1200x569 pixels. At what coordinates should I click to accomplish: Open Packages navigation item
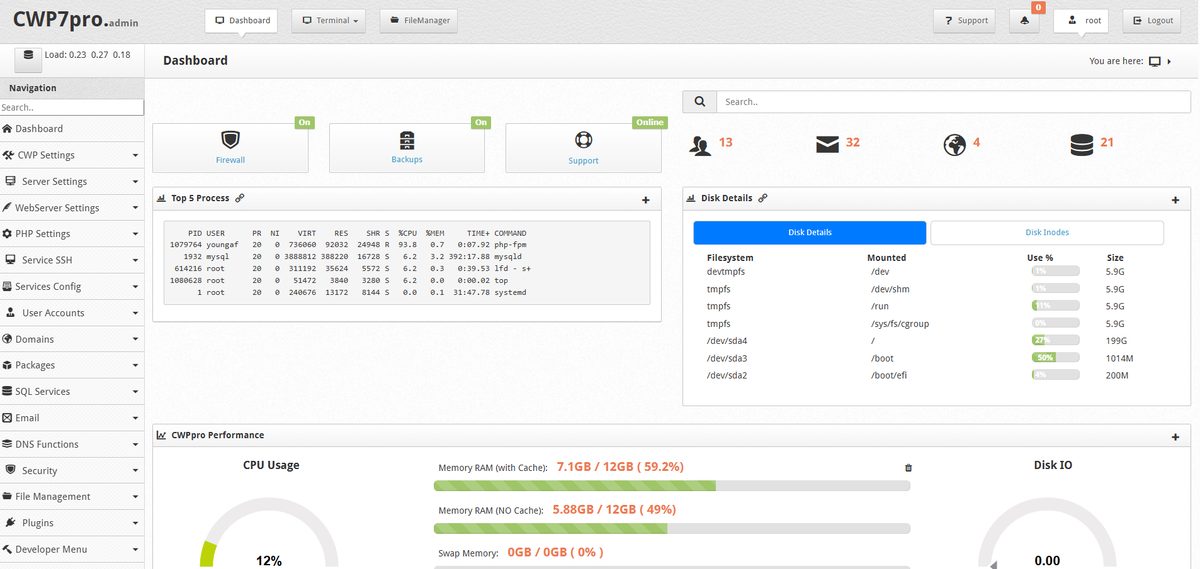tap(72, 365)
